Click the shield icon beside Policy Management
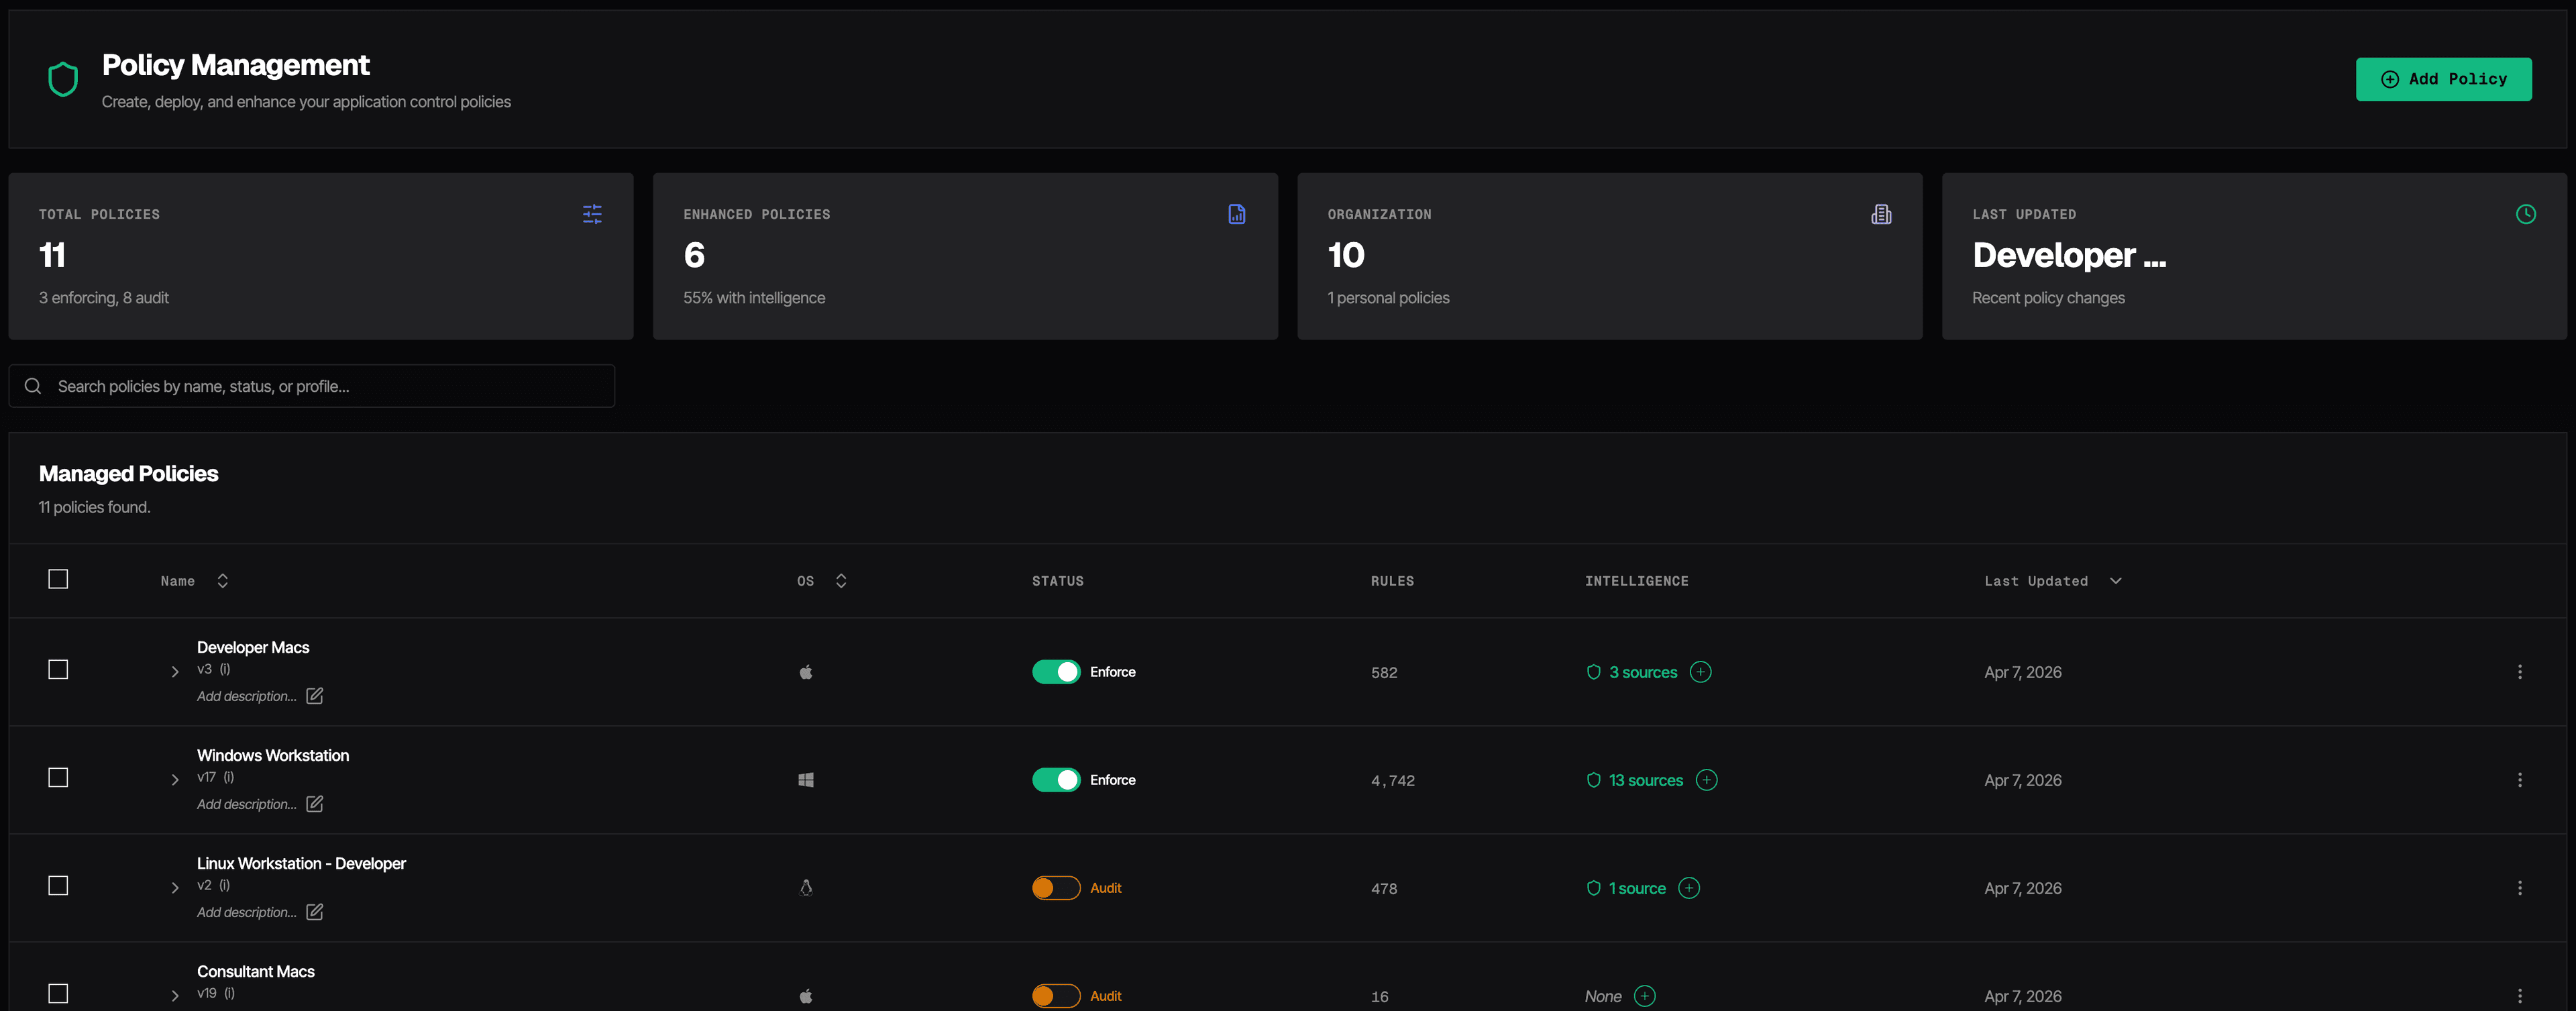The width and height of the screenshot is (2576, 1011). coord(63,78)
